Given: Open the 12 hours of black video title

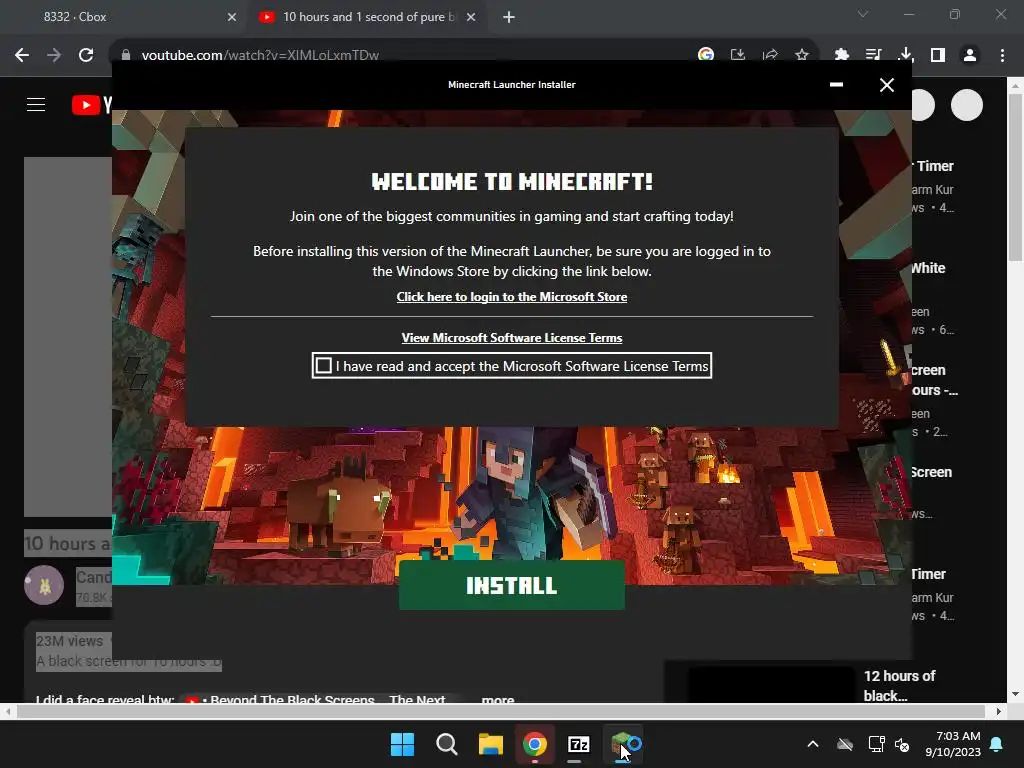Looking at the screenshot, I should coord(899,686).
